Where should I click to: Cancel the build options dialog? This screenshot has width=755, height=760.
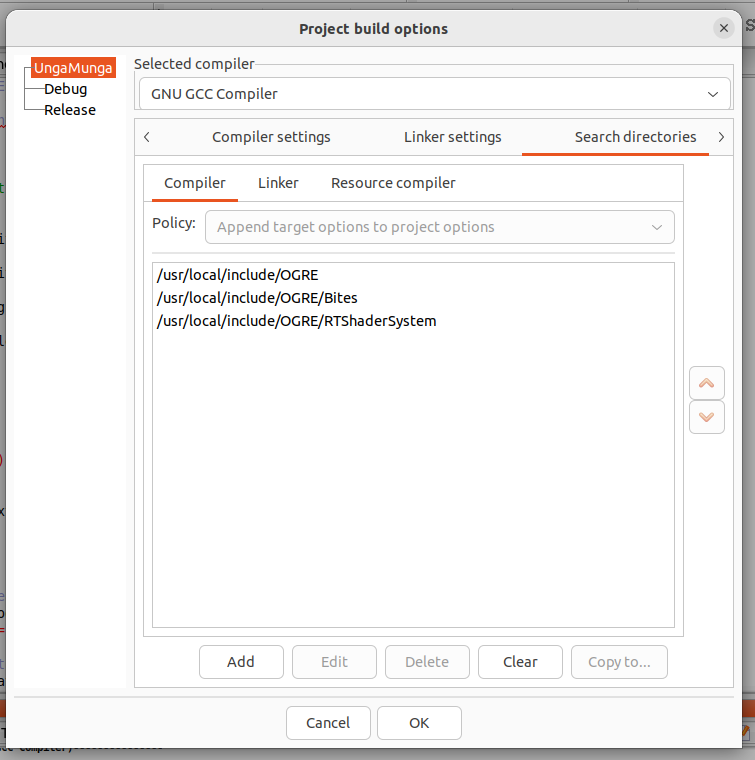[328, 723]
